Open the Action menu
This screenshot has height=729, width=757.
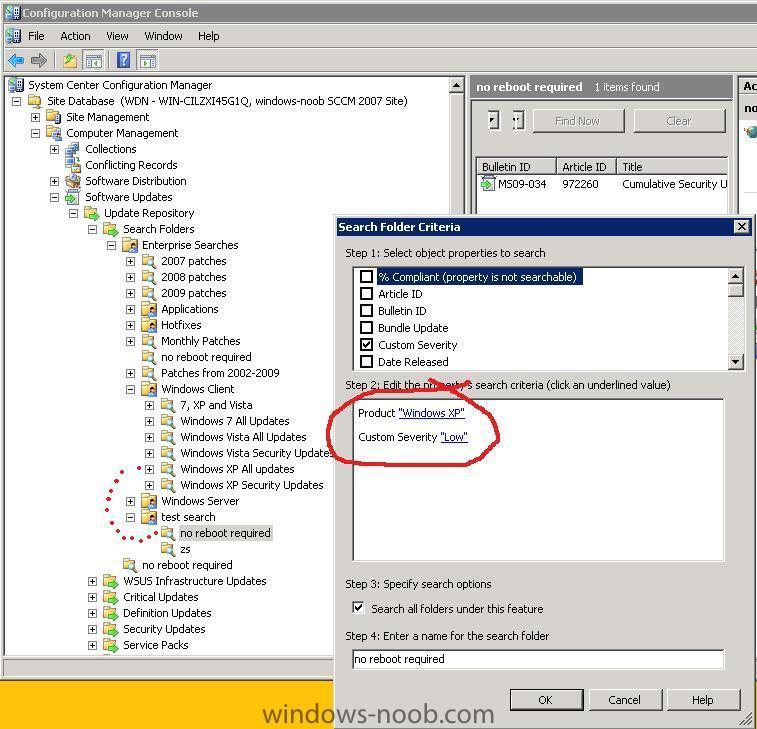pos(75,36)
